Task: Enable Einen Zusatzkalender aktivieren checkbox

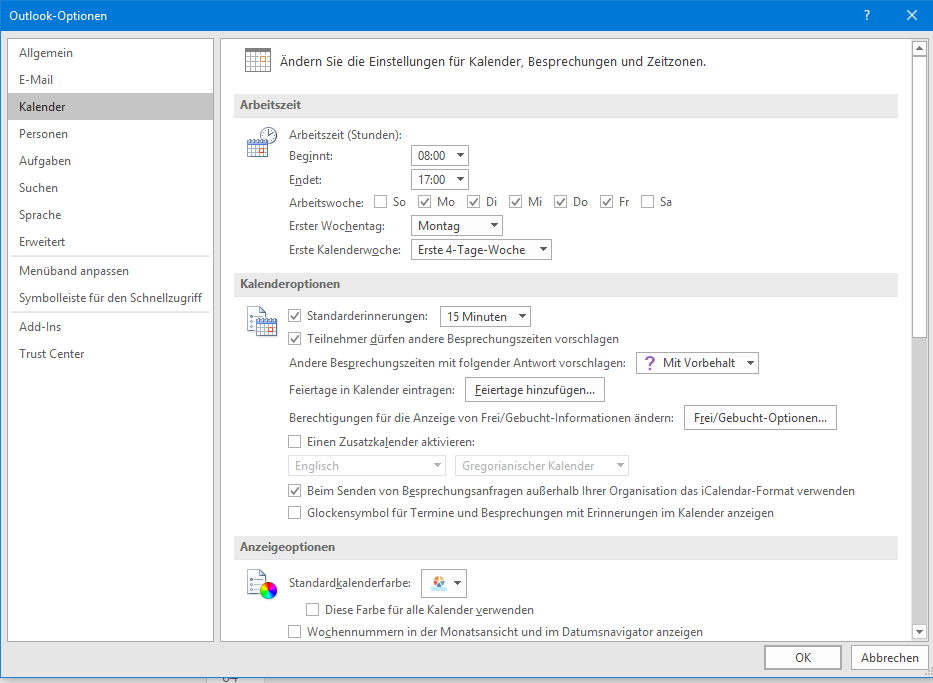Action: 295,441
